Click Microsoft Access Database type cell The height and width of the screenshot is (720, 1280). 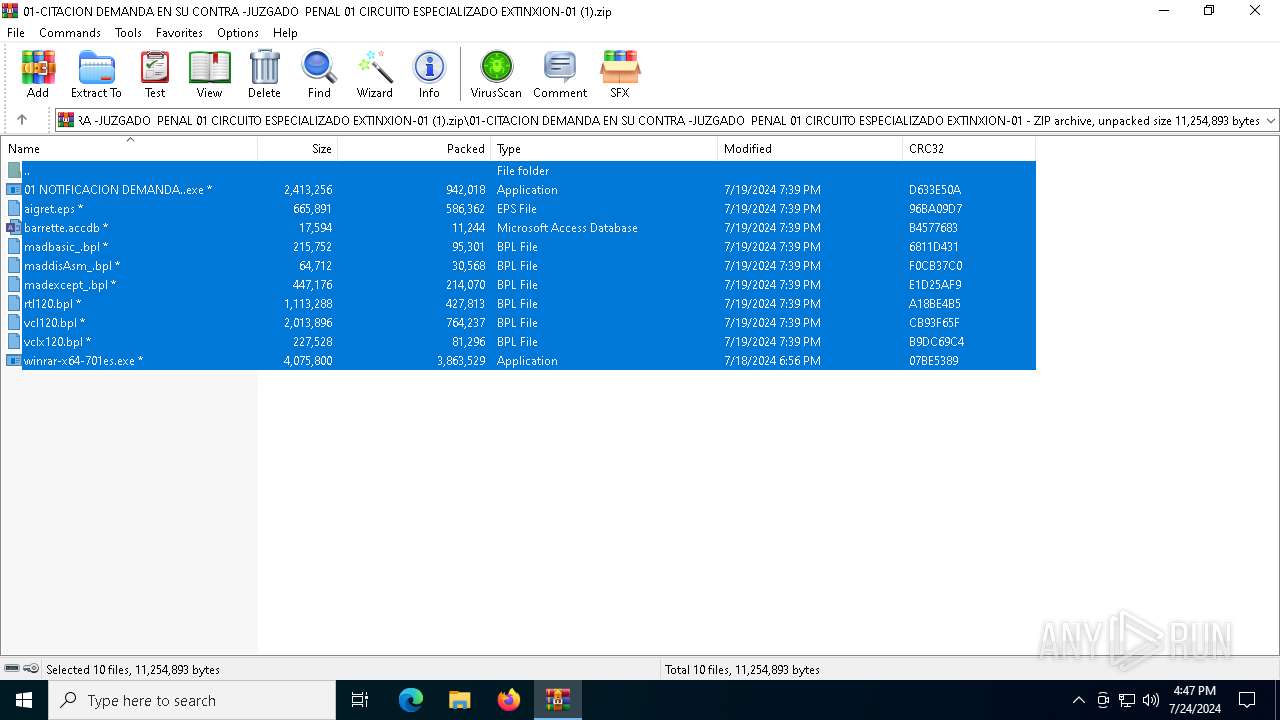(x=567, y=228)
